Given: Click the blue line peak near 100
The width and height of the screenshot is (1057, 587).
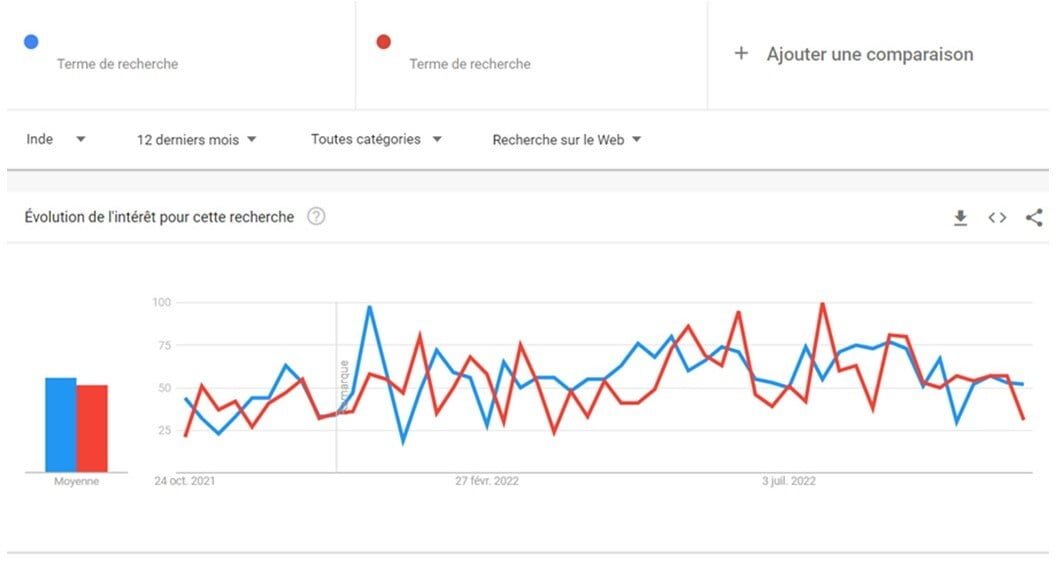Looking at the screenshot, I should pos(370,308).
